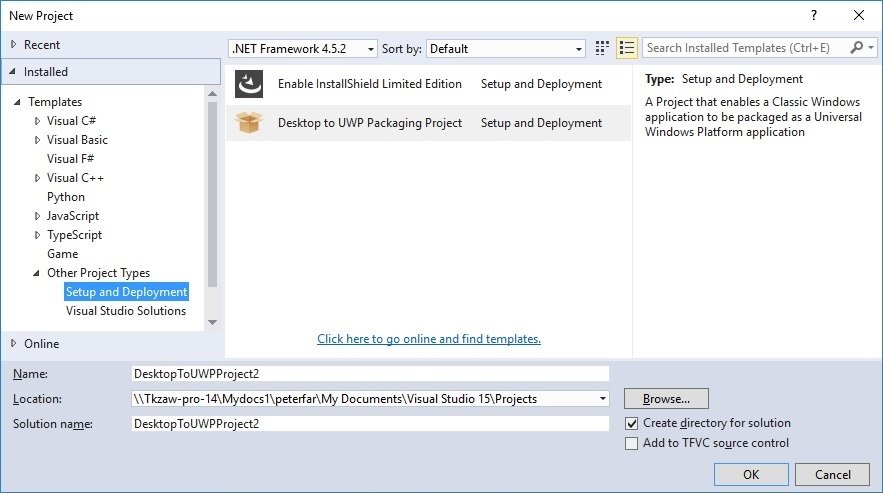This screenshot has height=493, width=883.
Task: Expand the Visual Basic node
Action: [x=37, y=140]
